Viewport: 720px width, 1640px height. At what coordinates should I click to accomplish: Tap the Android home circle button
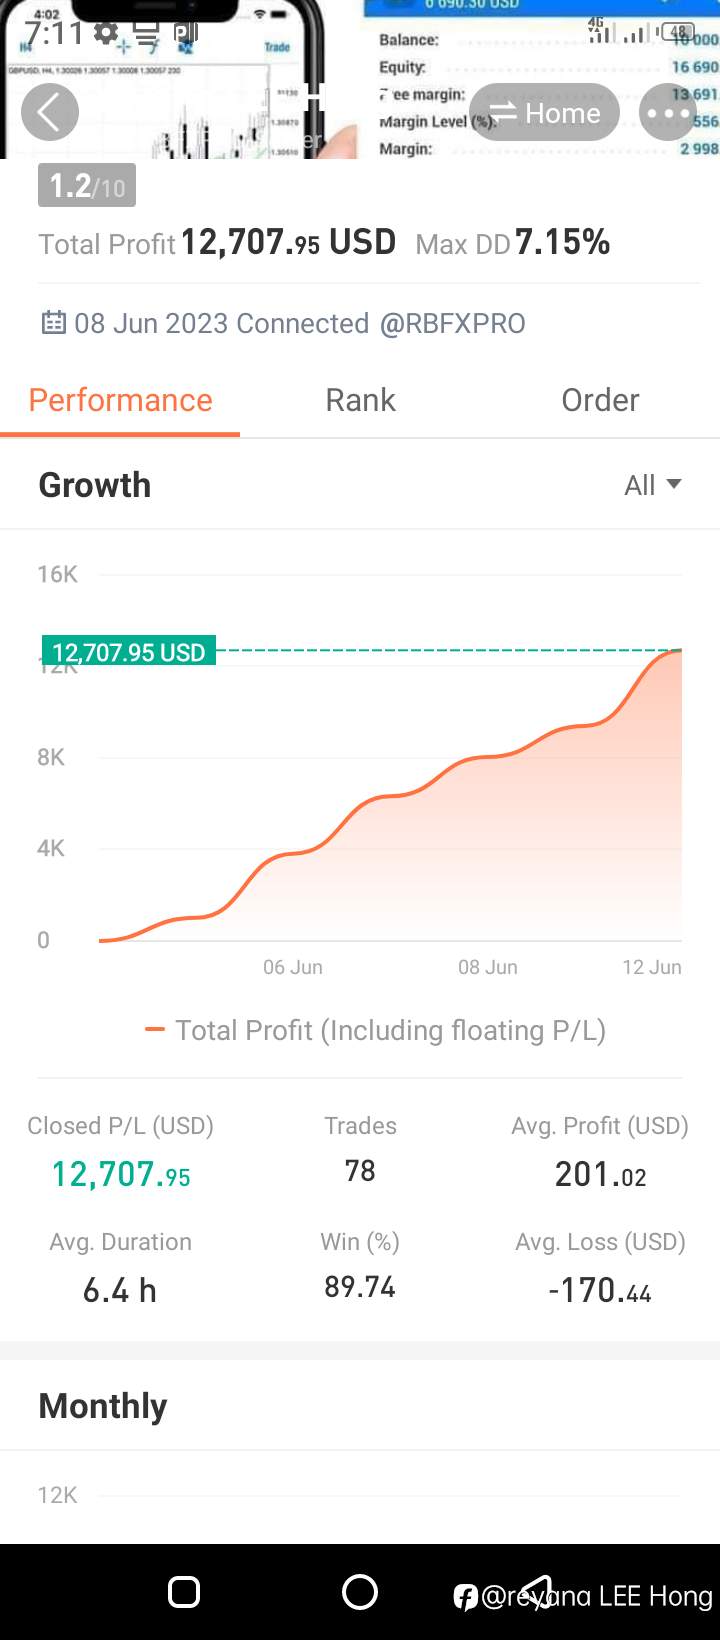(360, 1591)
